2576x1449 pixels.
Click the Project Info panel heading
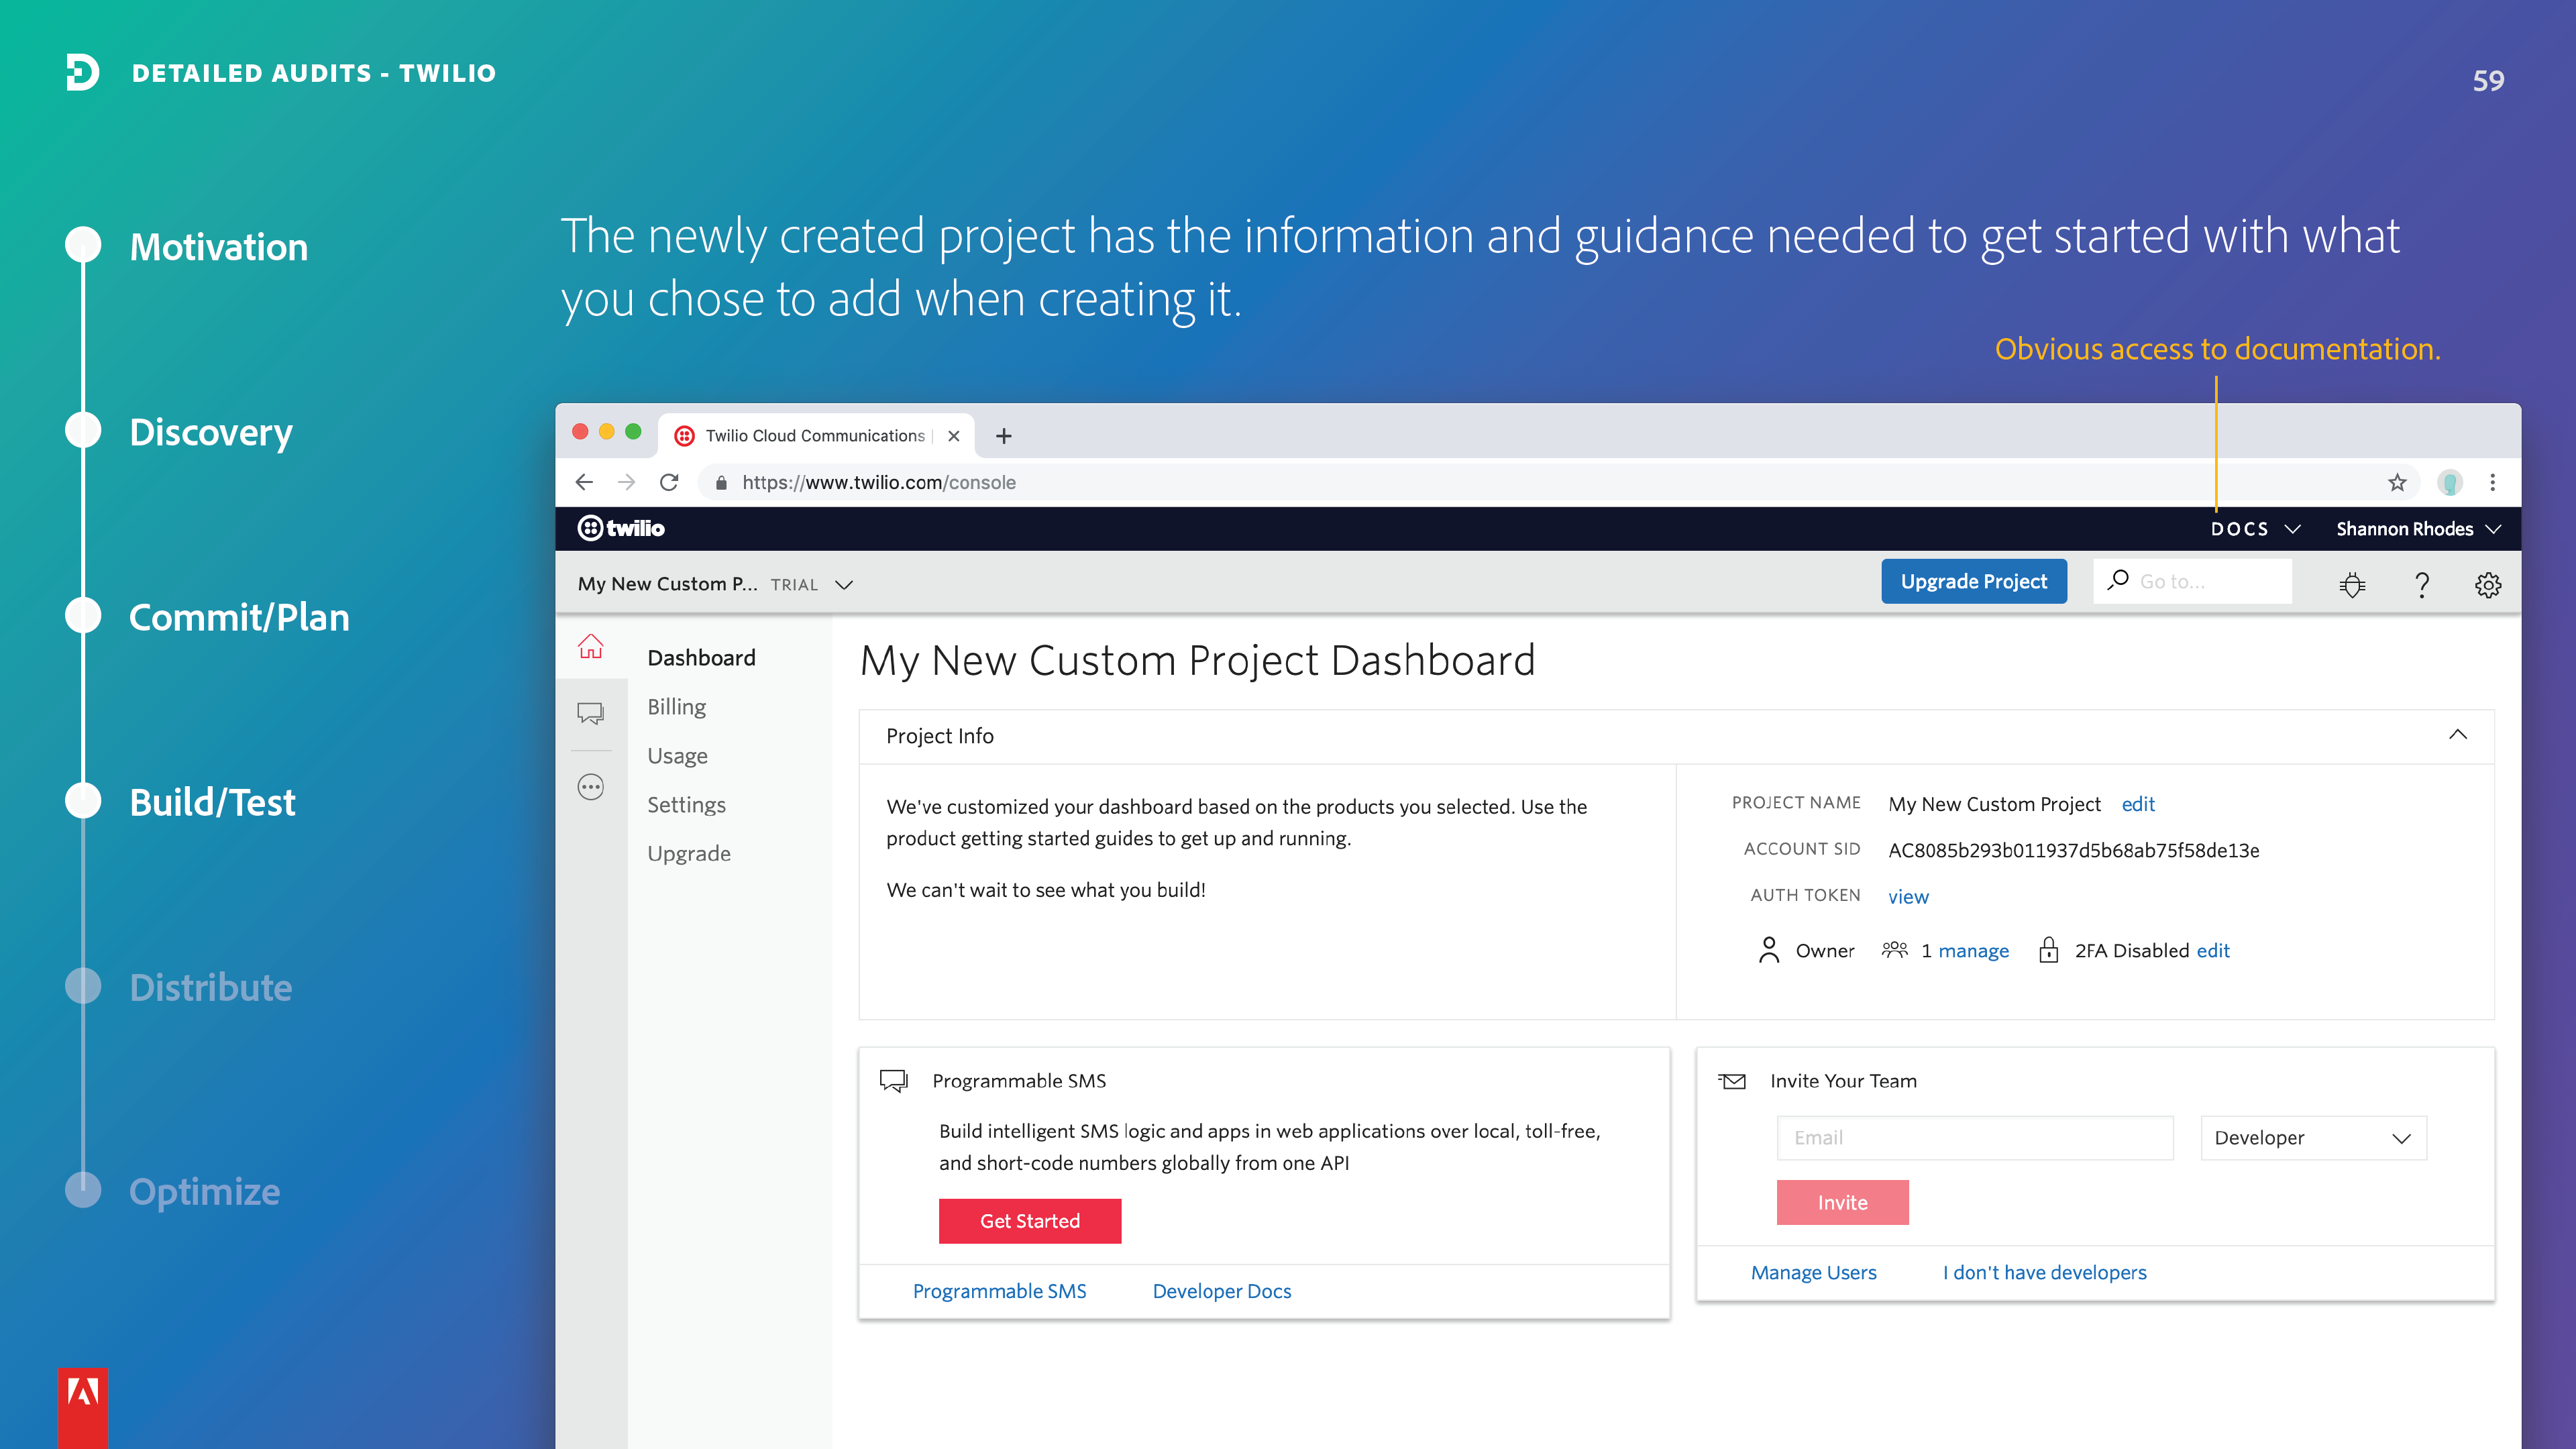coord(939,736)
